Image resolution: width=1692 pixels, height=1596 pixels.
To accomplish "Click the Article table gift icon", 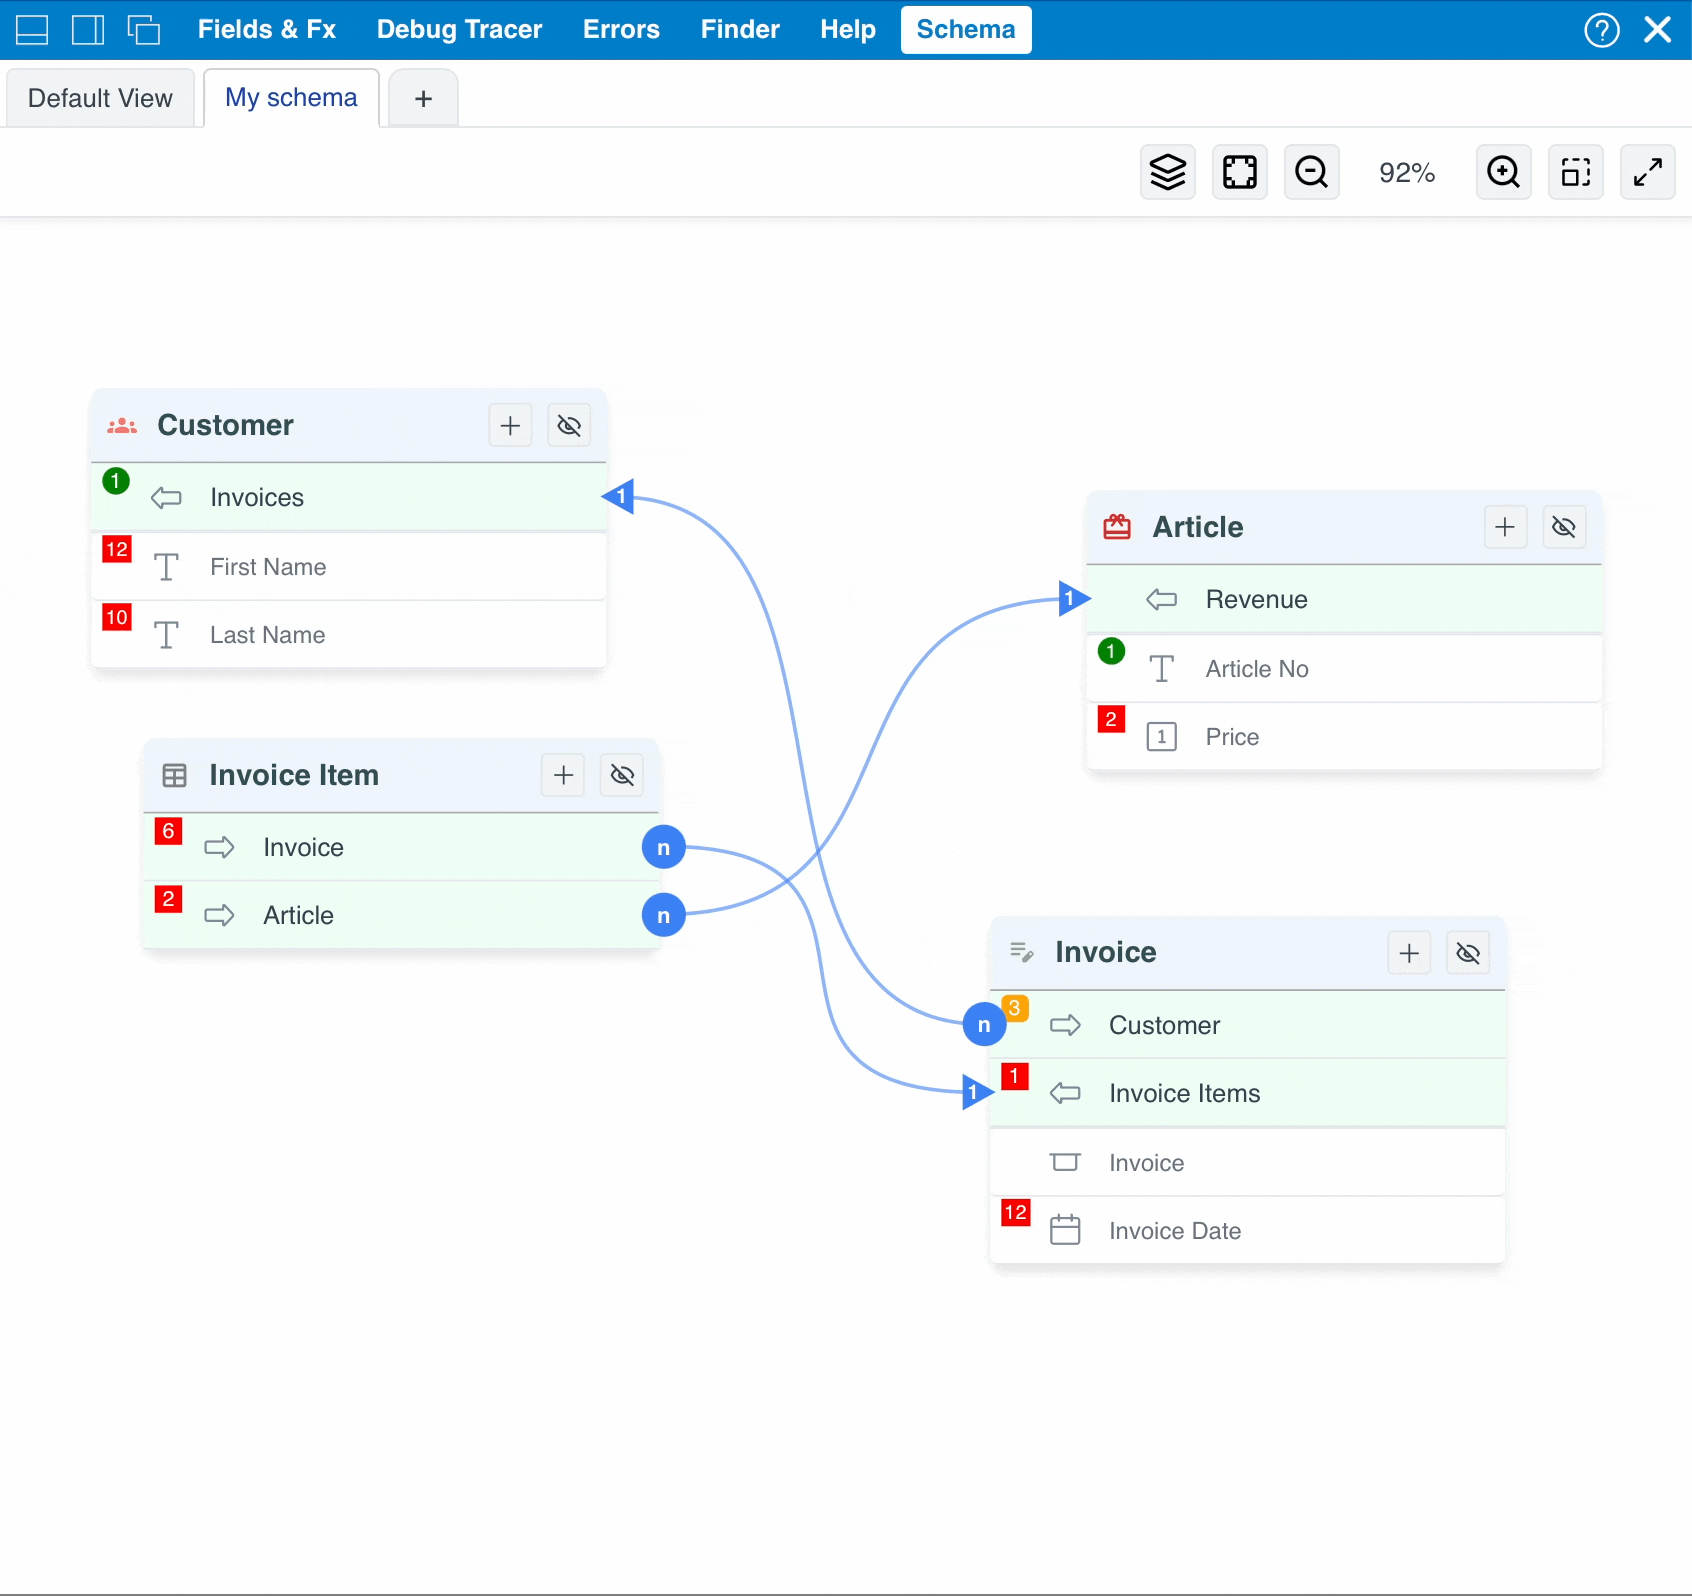I will (1117, 527).
